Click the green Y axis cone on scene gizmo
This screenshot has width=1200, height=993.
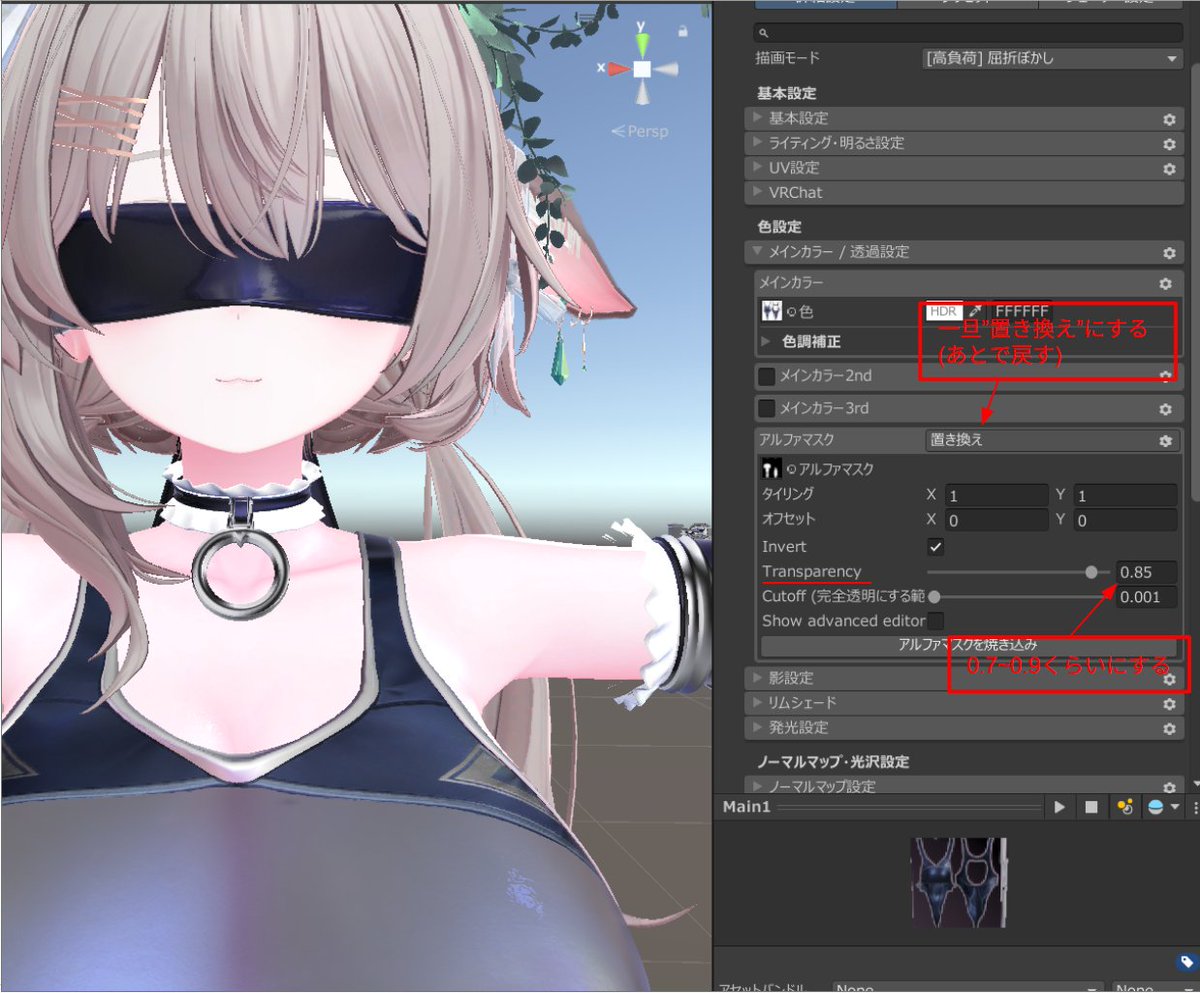tap(642, 45)
